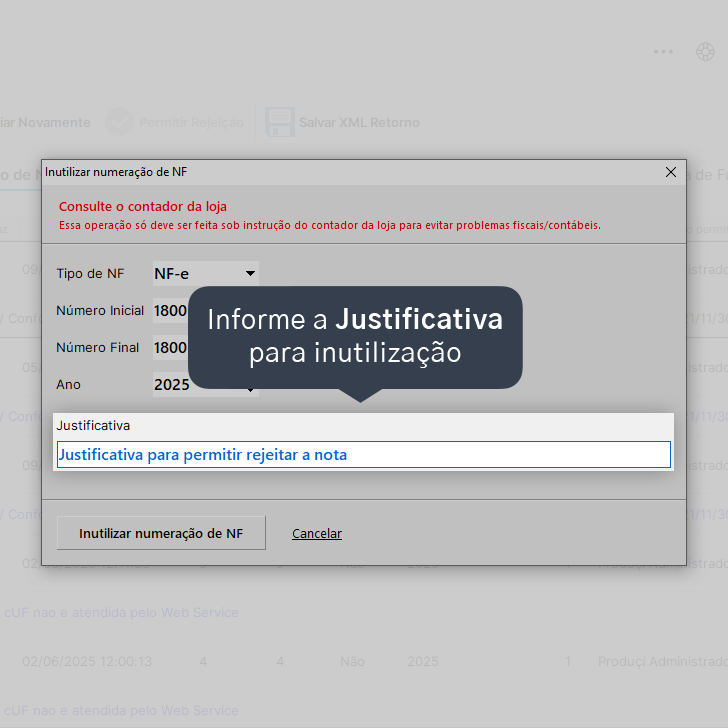Click the lifebuoy help icon
Viewport: 728px width, 728px height.
coord(705,52)
